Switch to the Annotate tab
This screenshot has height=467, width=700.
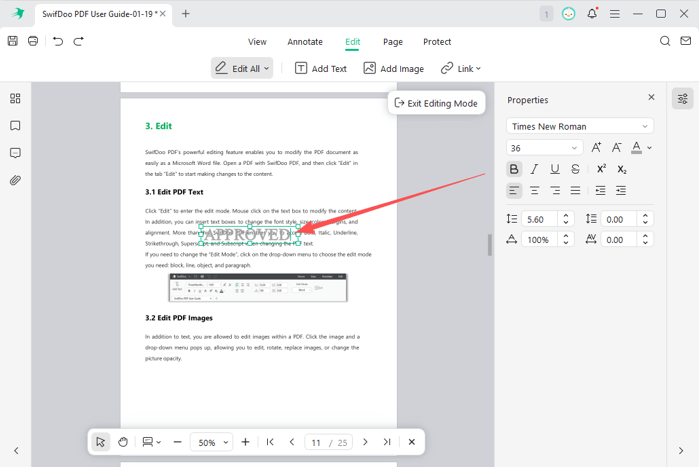[305, 42]
